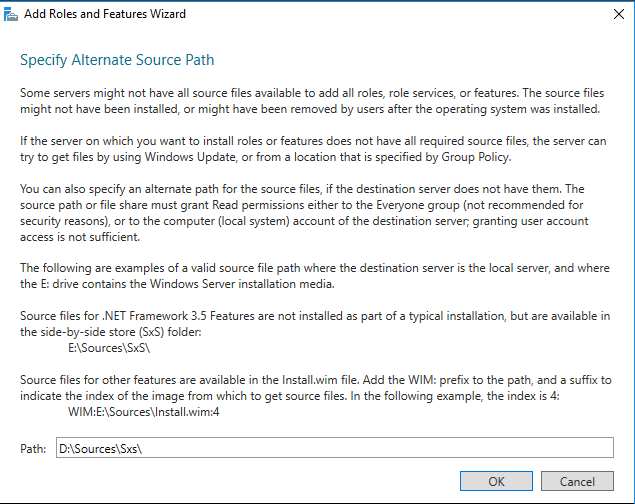This screenshot has height=504, width=635.
Task: Click the "Specify Alternate Source Path" heading
Action: click(x=117, y=60)
